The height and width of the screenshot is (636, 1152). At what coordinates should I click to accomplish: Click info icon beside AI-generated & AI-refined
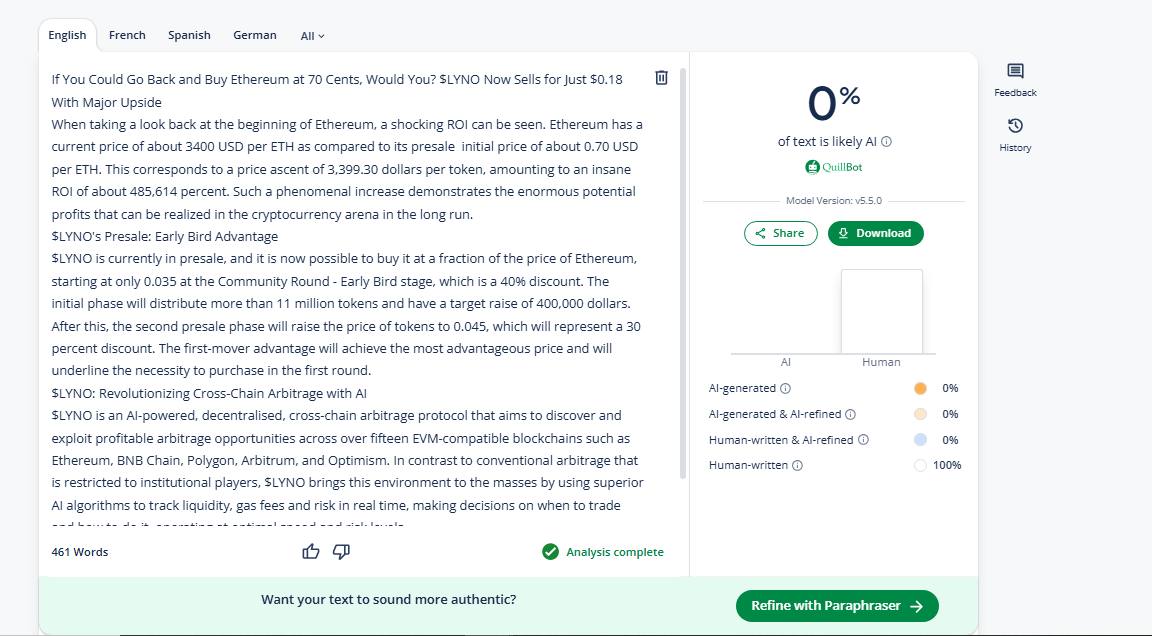click(x=851, y=414)
